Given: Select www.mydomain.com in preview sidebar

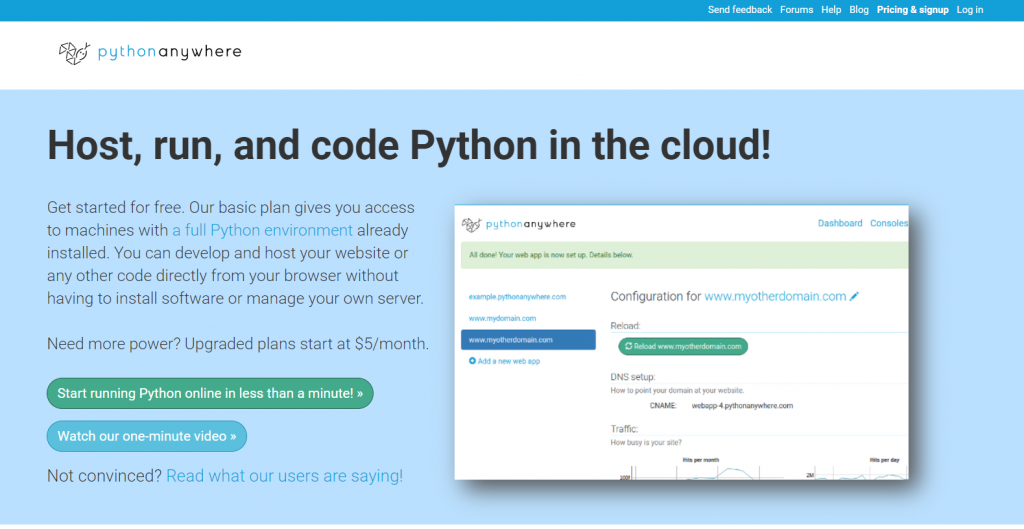Looking at the screenshot, I should (502, 318).
